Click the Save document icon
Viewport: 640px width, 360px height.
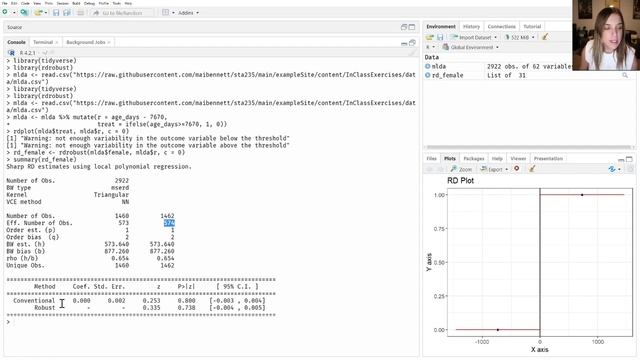(56, 13)
